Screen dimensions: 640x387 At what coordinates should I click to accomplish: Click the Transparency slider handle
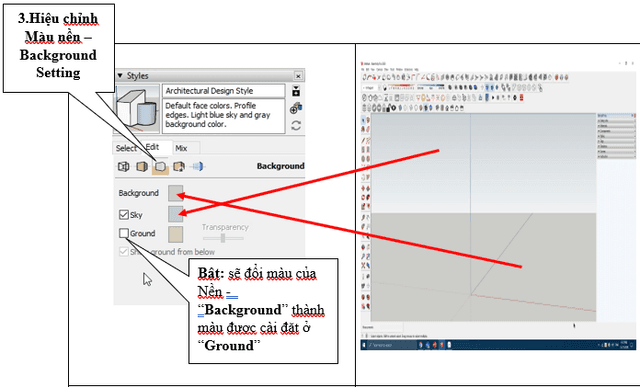point(223,238)
